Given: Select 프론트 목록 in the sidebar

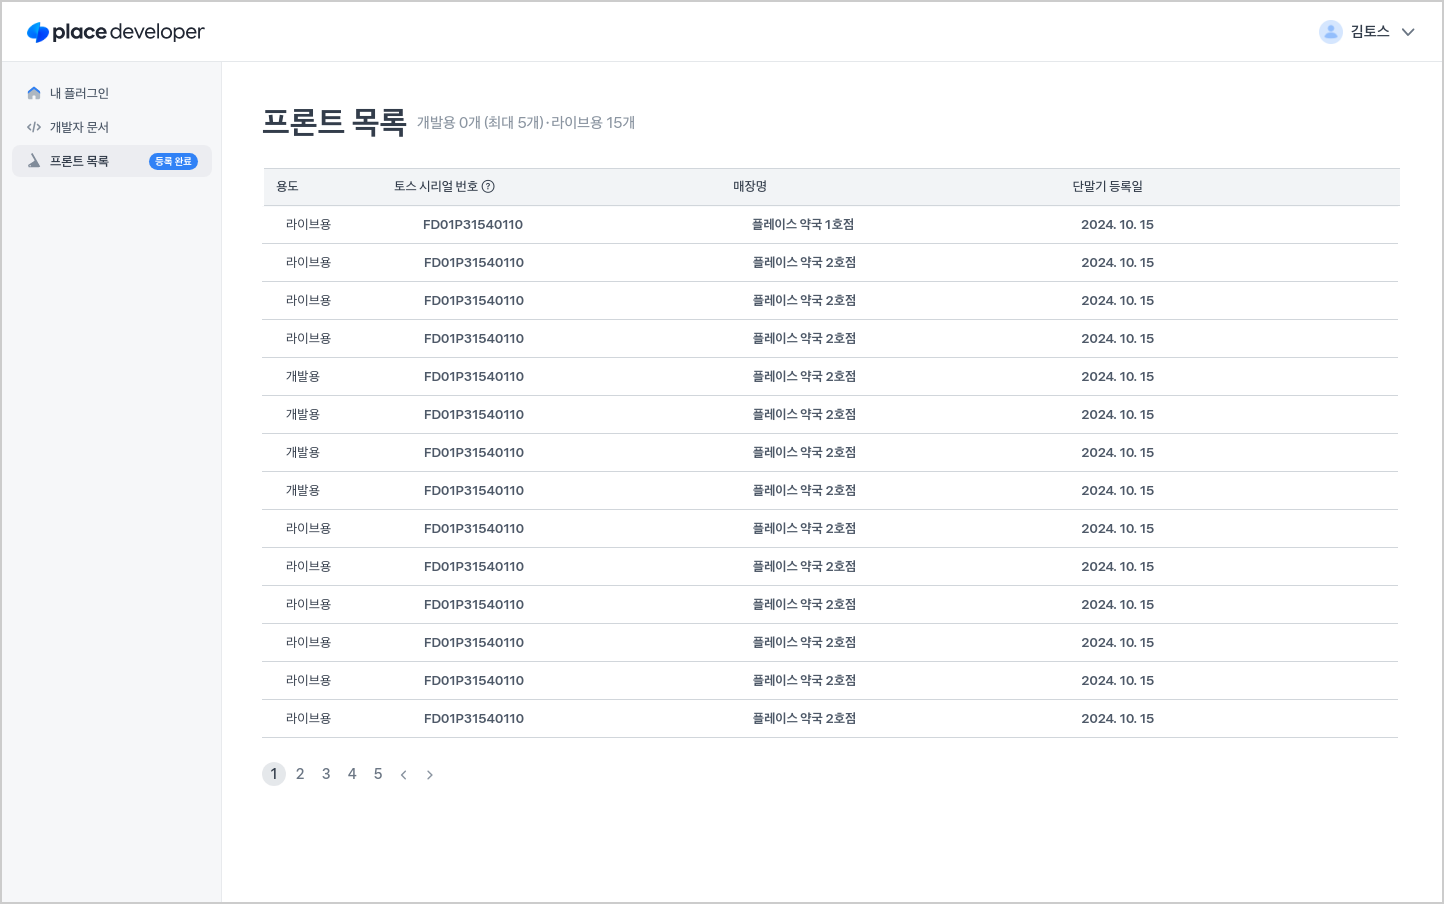Looking at the screenshot, I should (78, 160).
